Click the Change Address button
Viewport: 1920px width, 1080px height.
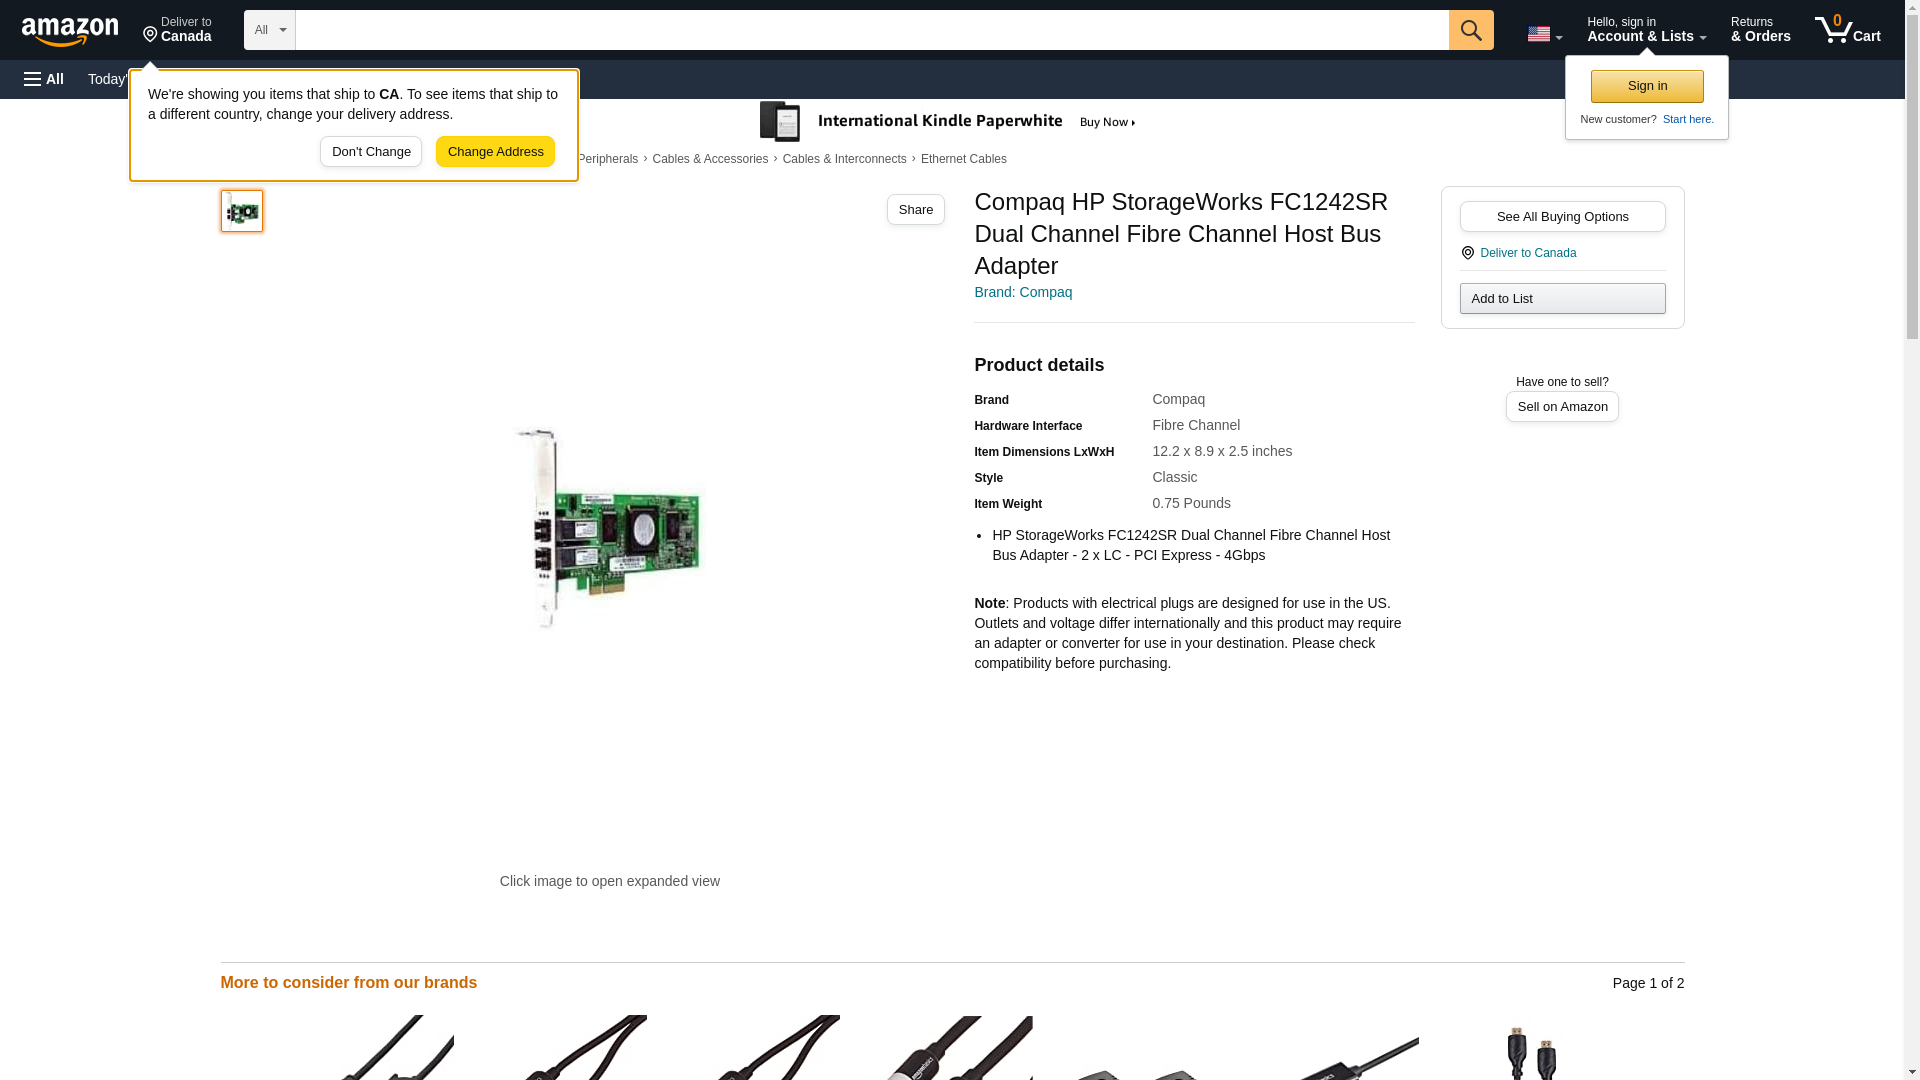495,152
